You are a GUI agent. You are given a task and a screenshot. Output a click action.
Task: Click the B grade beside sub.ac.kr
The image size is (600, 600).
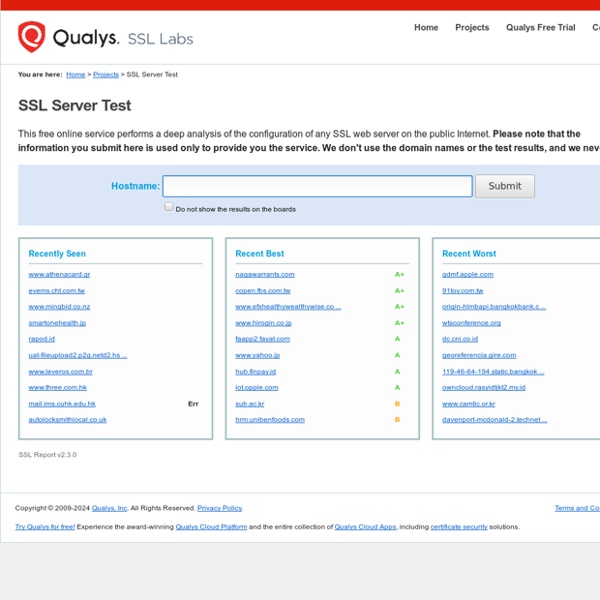point(397,404)
